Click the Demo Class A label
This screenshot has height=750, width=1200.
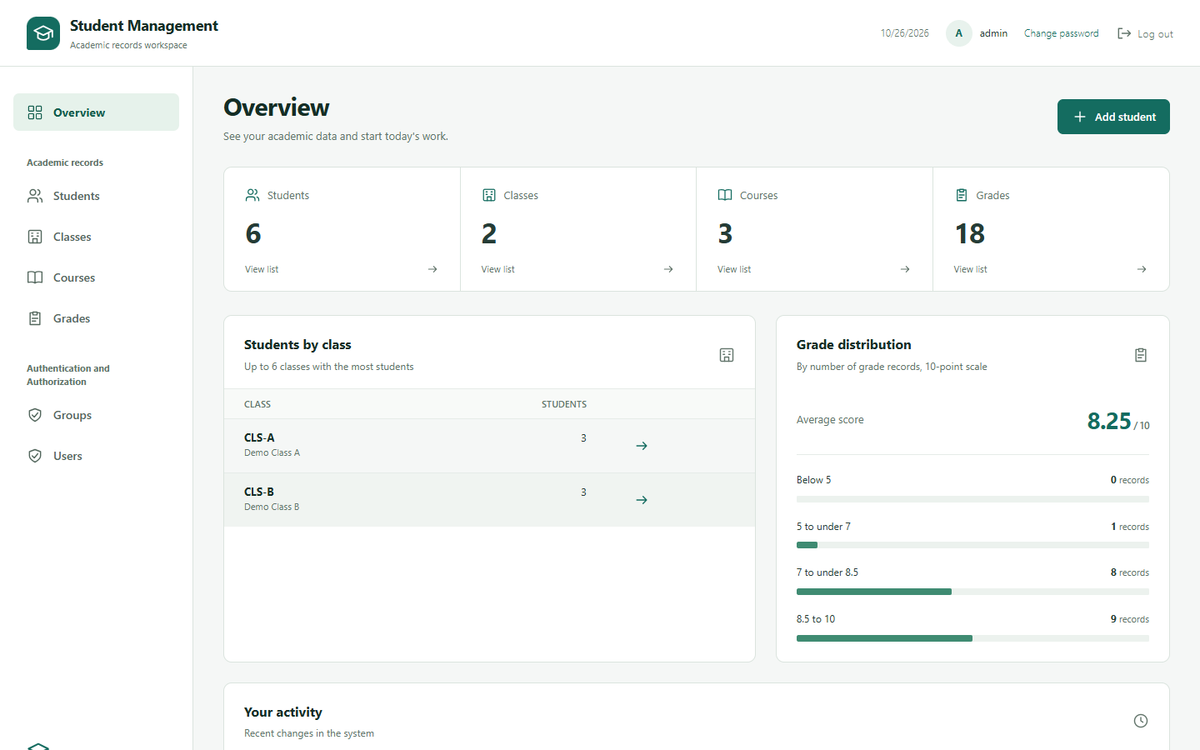[x=272, y=453]
